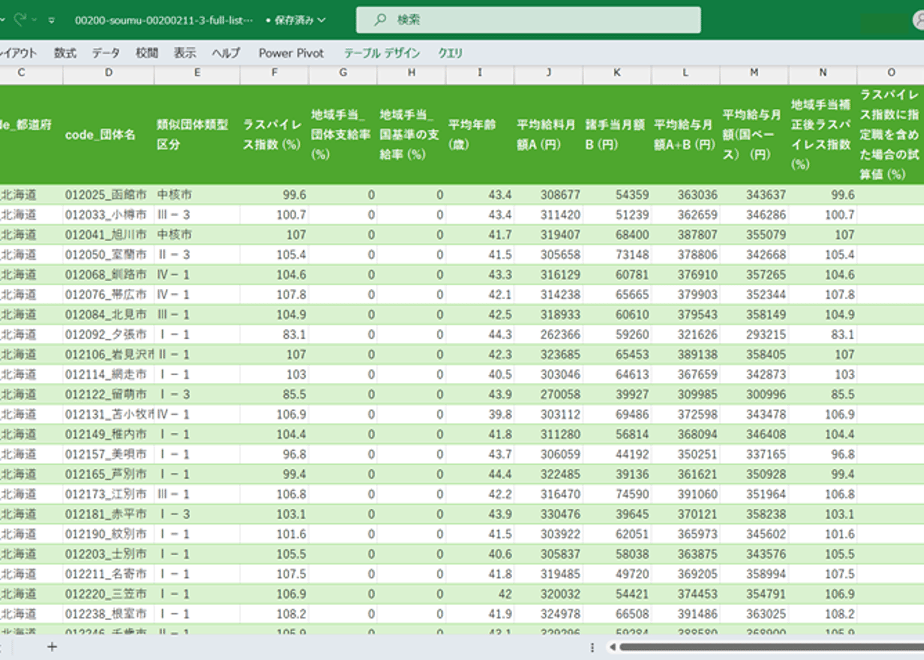Image resolution: width=924 pixels, height=660 pixels.
Task: Click the 平均給与月額A+B (円) header cell
Action: 685,134
